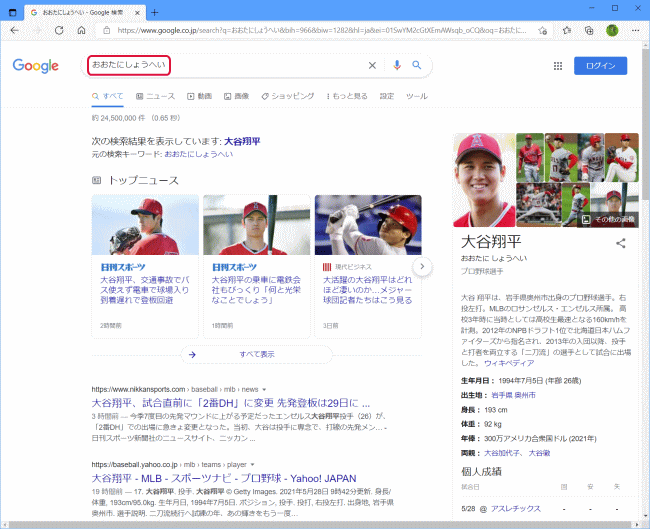Open birthplace link 岩手県 奥州市
Image resolution: width=650 pixels, height=529 pixels.
point(513,395)
